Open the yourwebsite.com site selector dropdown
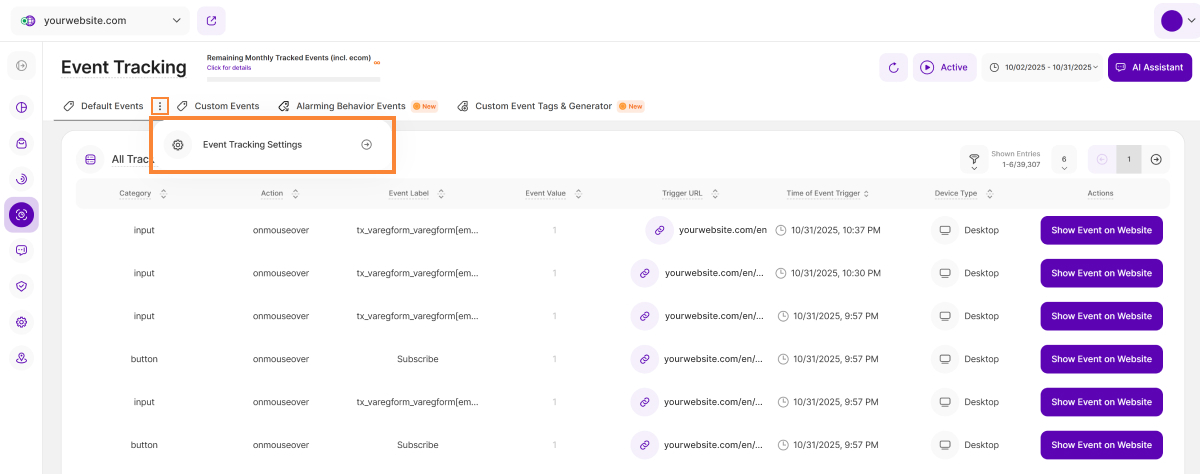The width and height of the screenshot is (1200, 474). pyautogui.click(x=99, y=20)
